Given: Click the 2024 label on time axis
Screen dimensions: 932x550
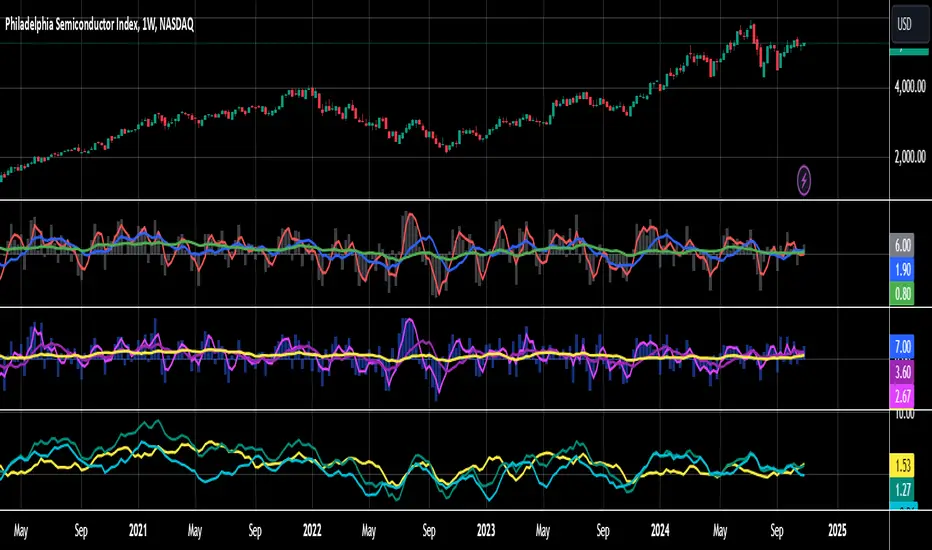Looking at the screenshot, I should (x=660, y=530).
